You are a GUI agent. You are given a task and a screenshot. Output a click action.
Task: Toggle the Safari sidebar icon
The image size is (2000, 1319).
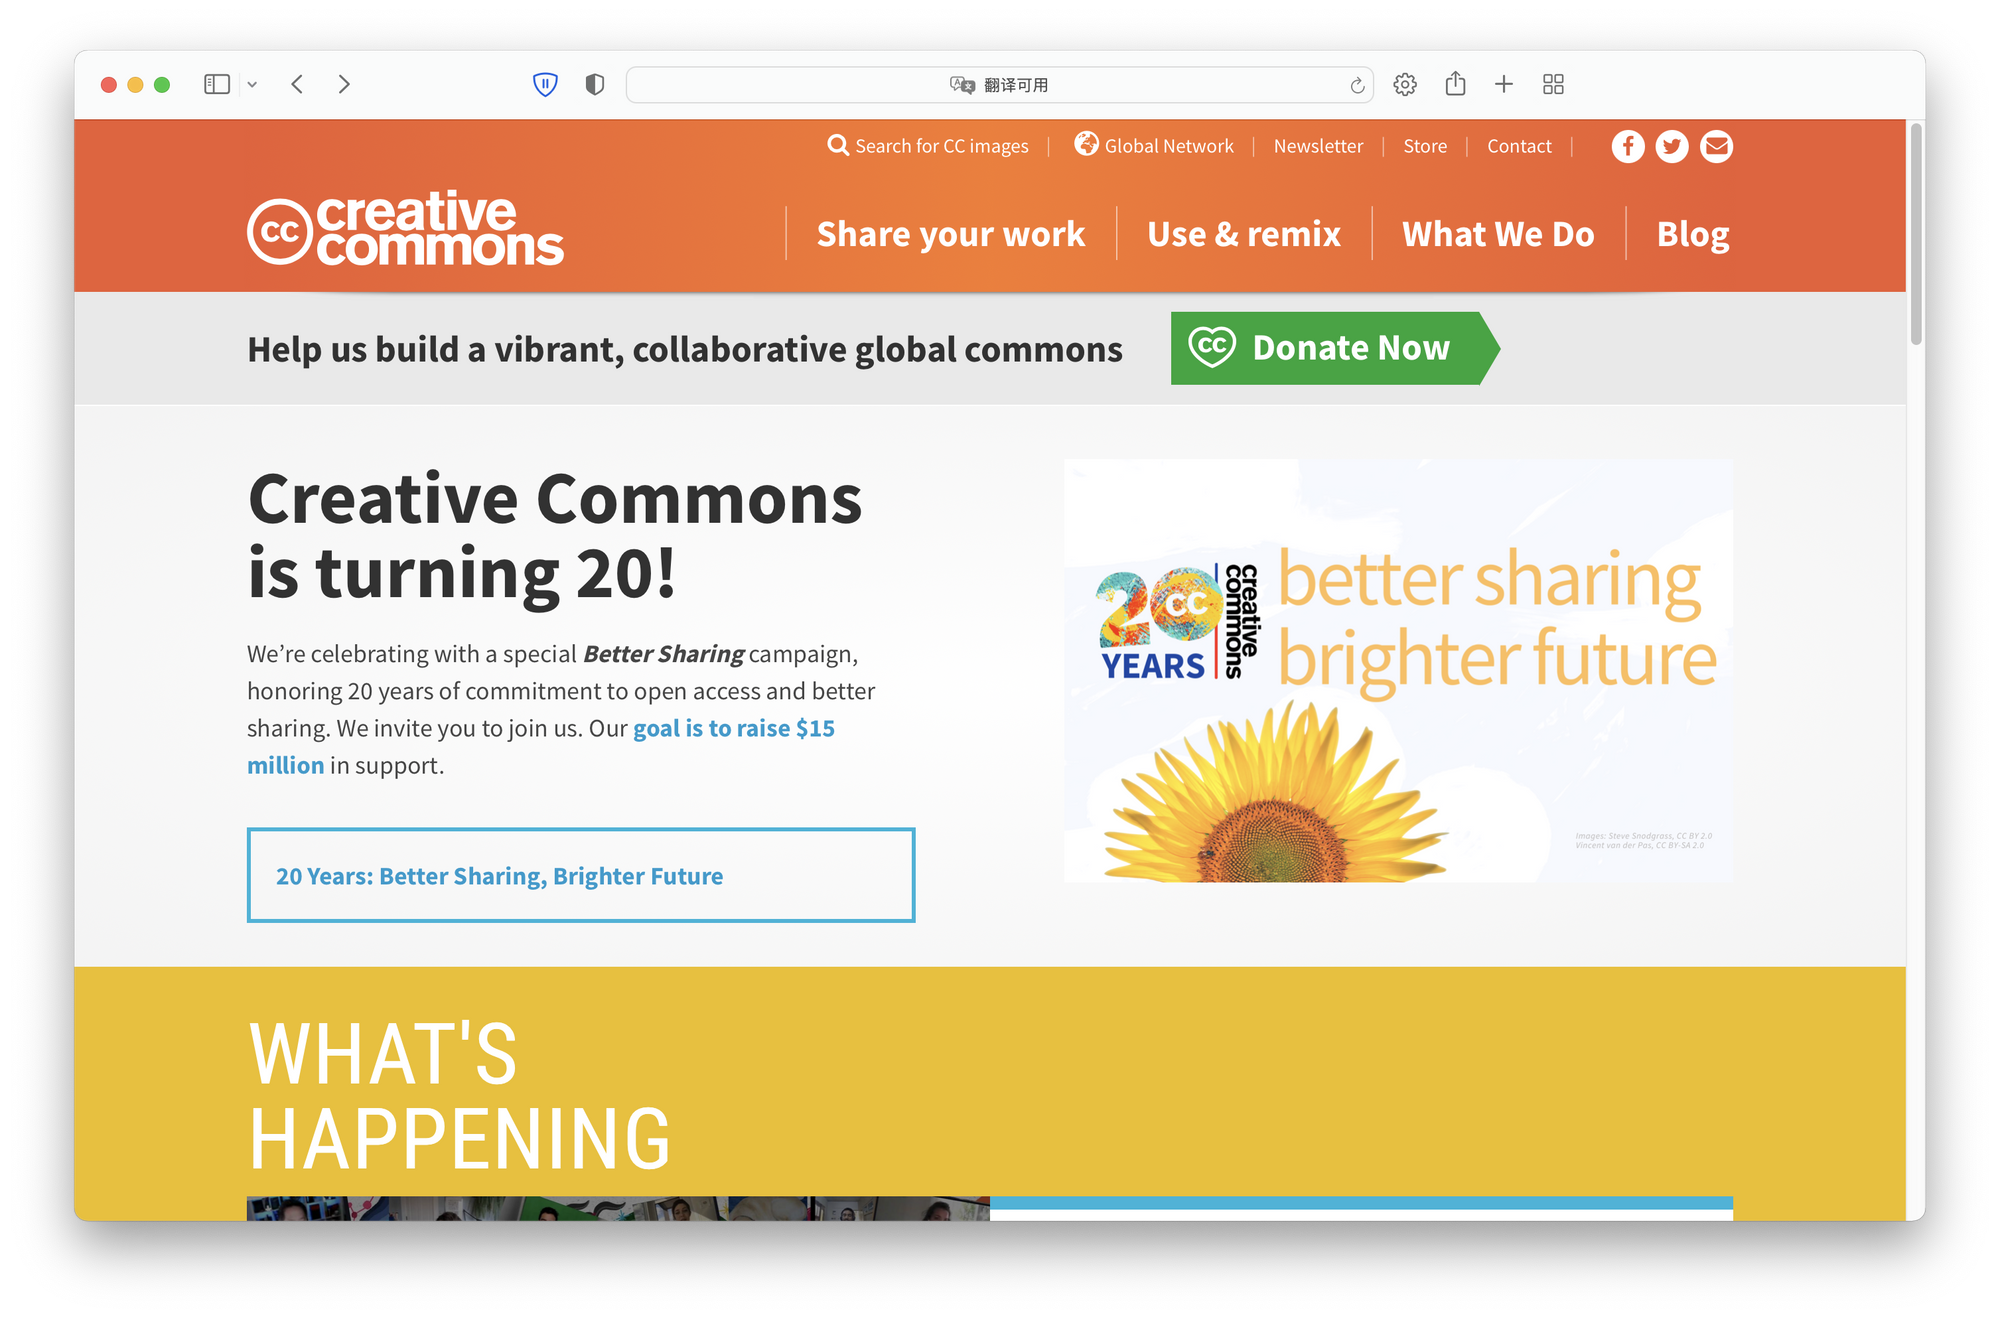(217, 84)
